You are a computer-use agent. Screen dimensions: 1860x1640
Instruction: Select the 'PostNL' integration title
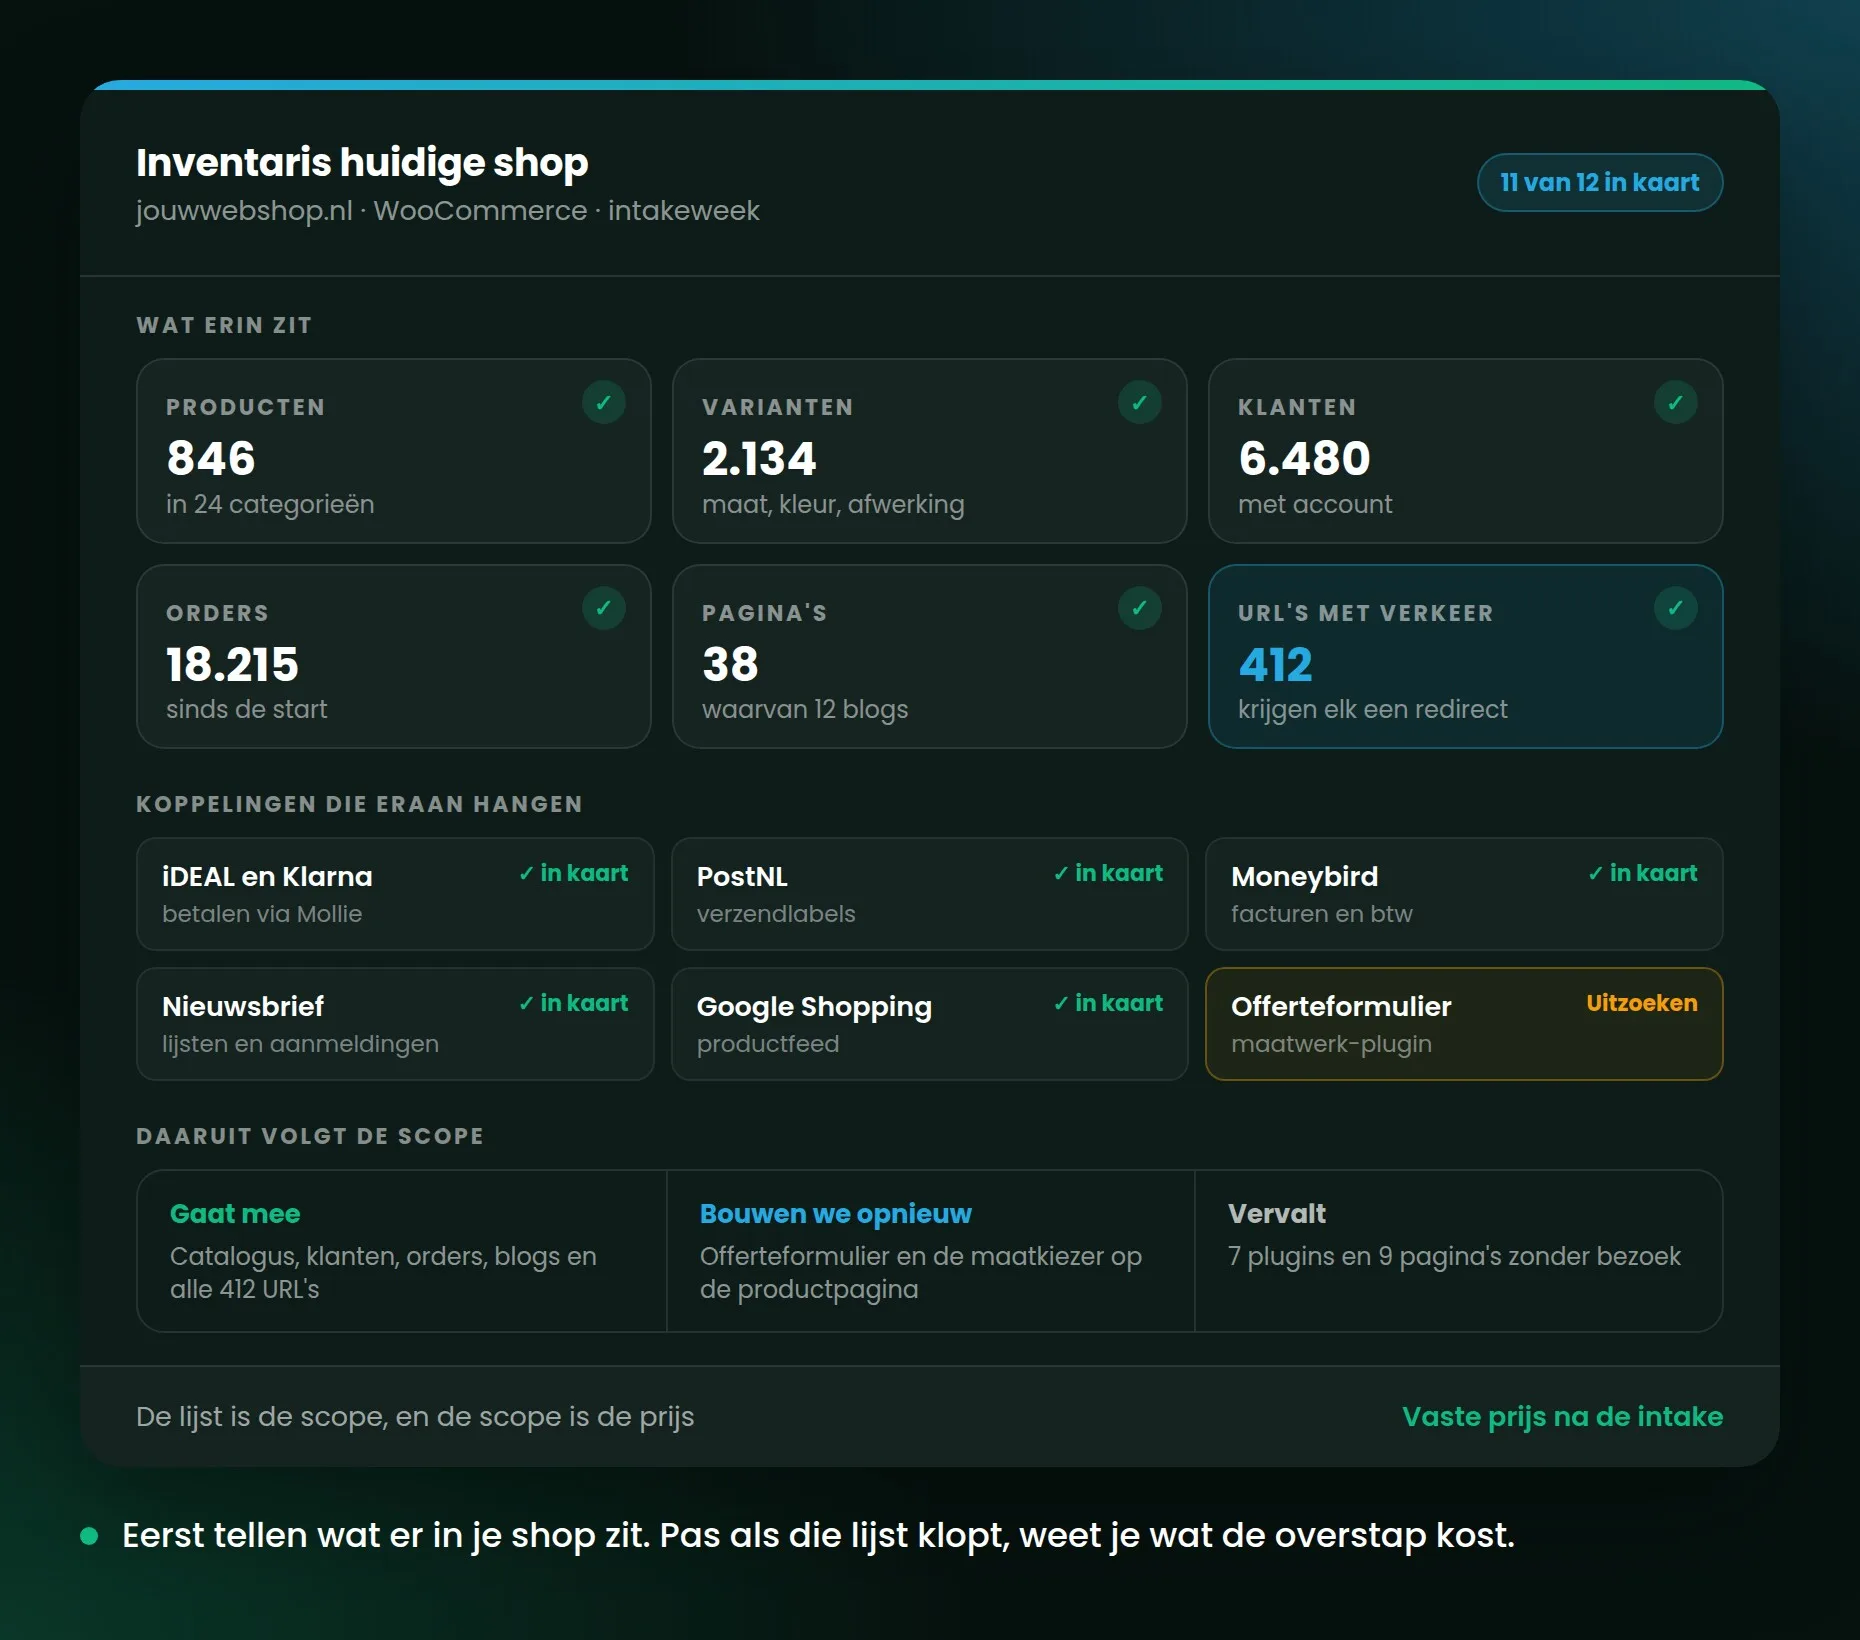(x=742, y=876)
